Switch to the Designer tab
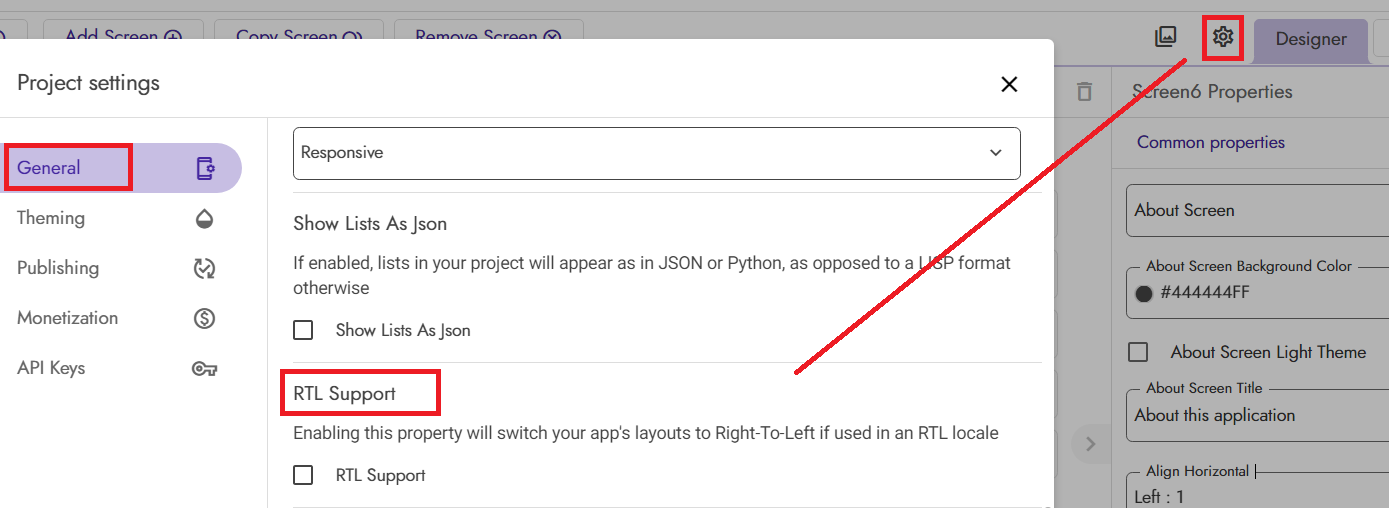1389x508 pixels. (1310, 40)
